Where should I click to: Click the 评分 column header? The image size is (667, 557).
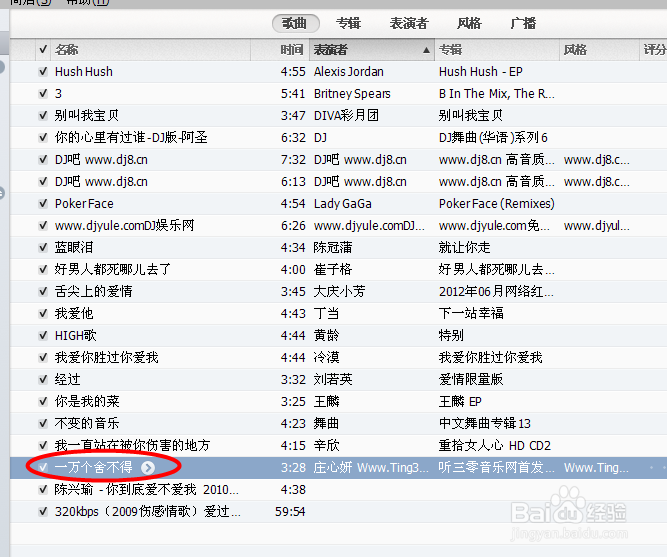point(653,50)
